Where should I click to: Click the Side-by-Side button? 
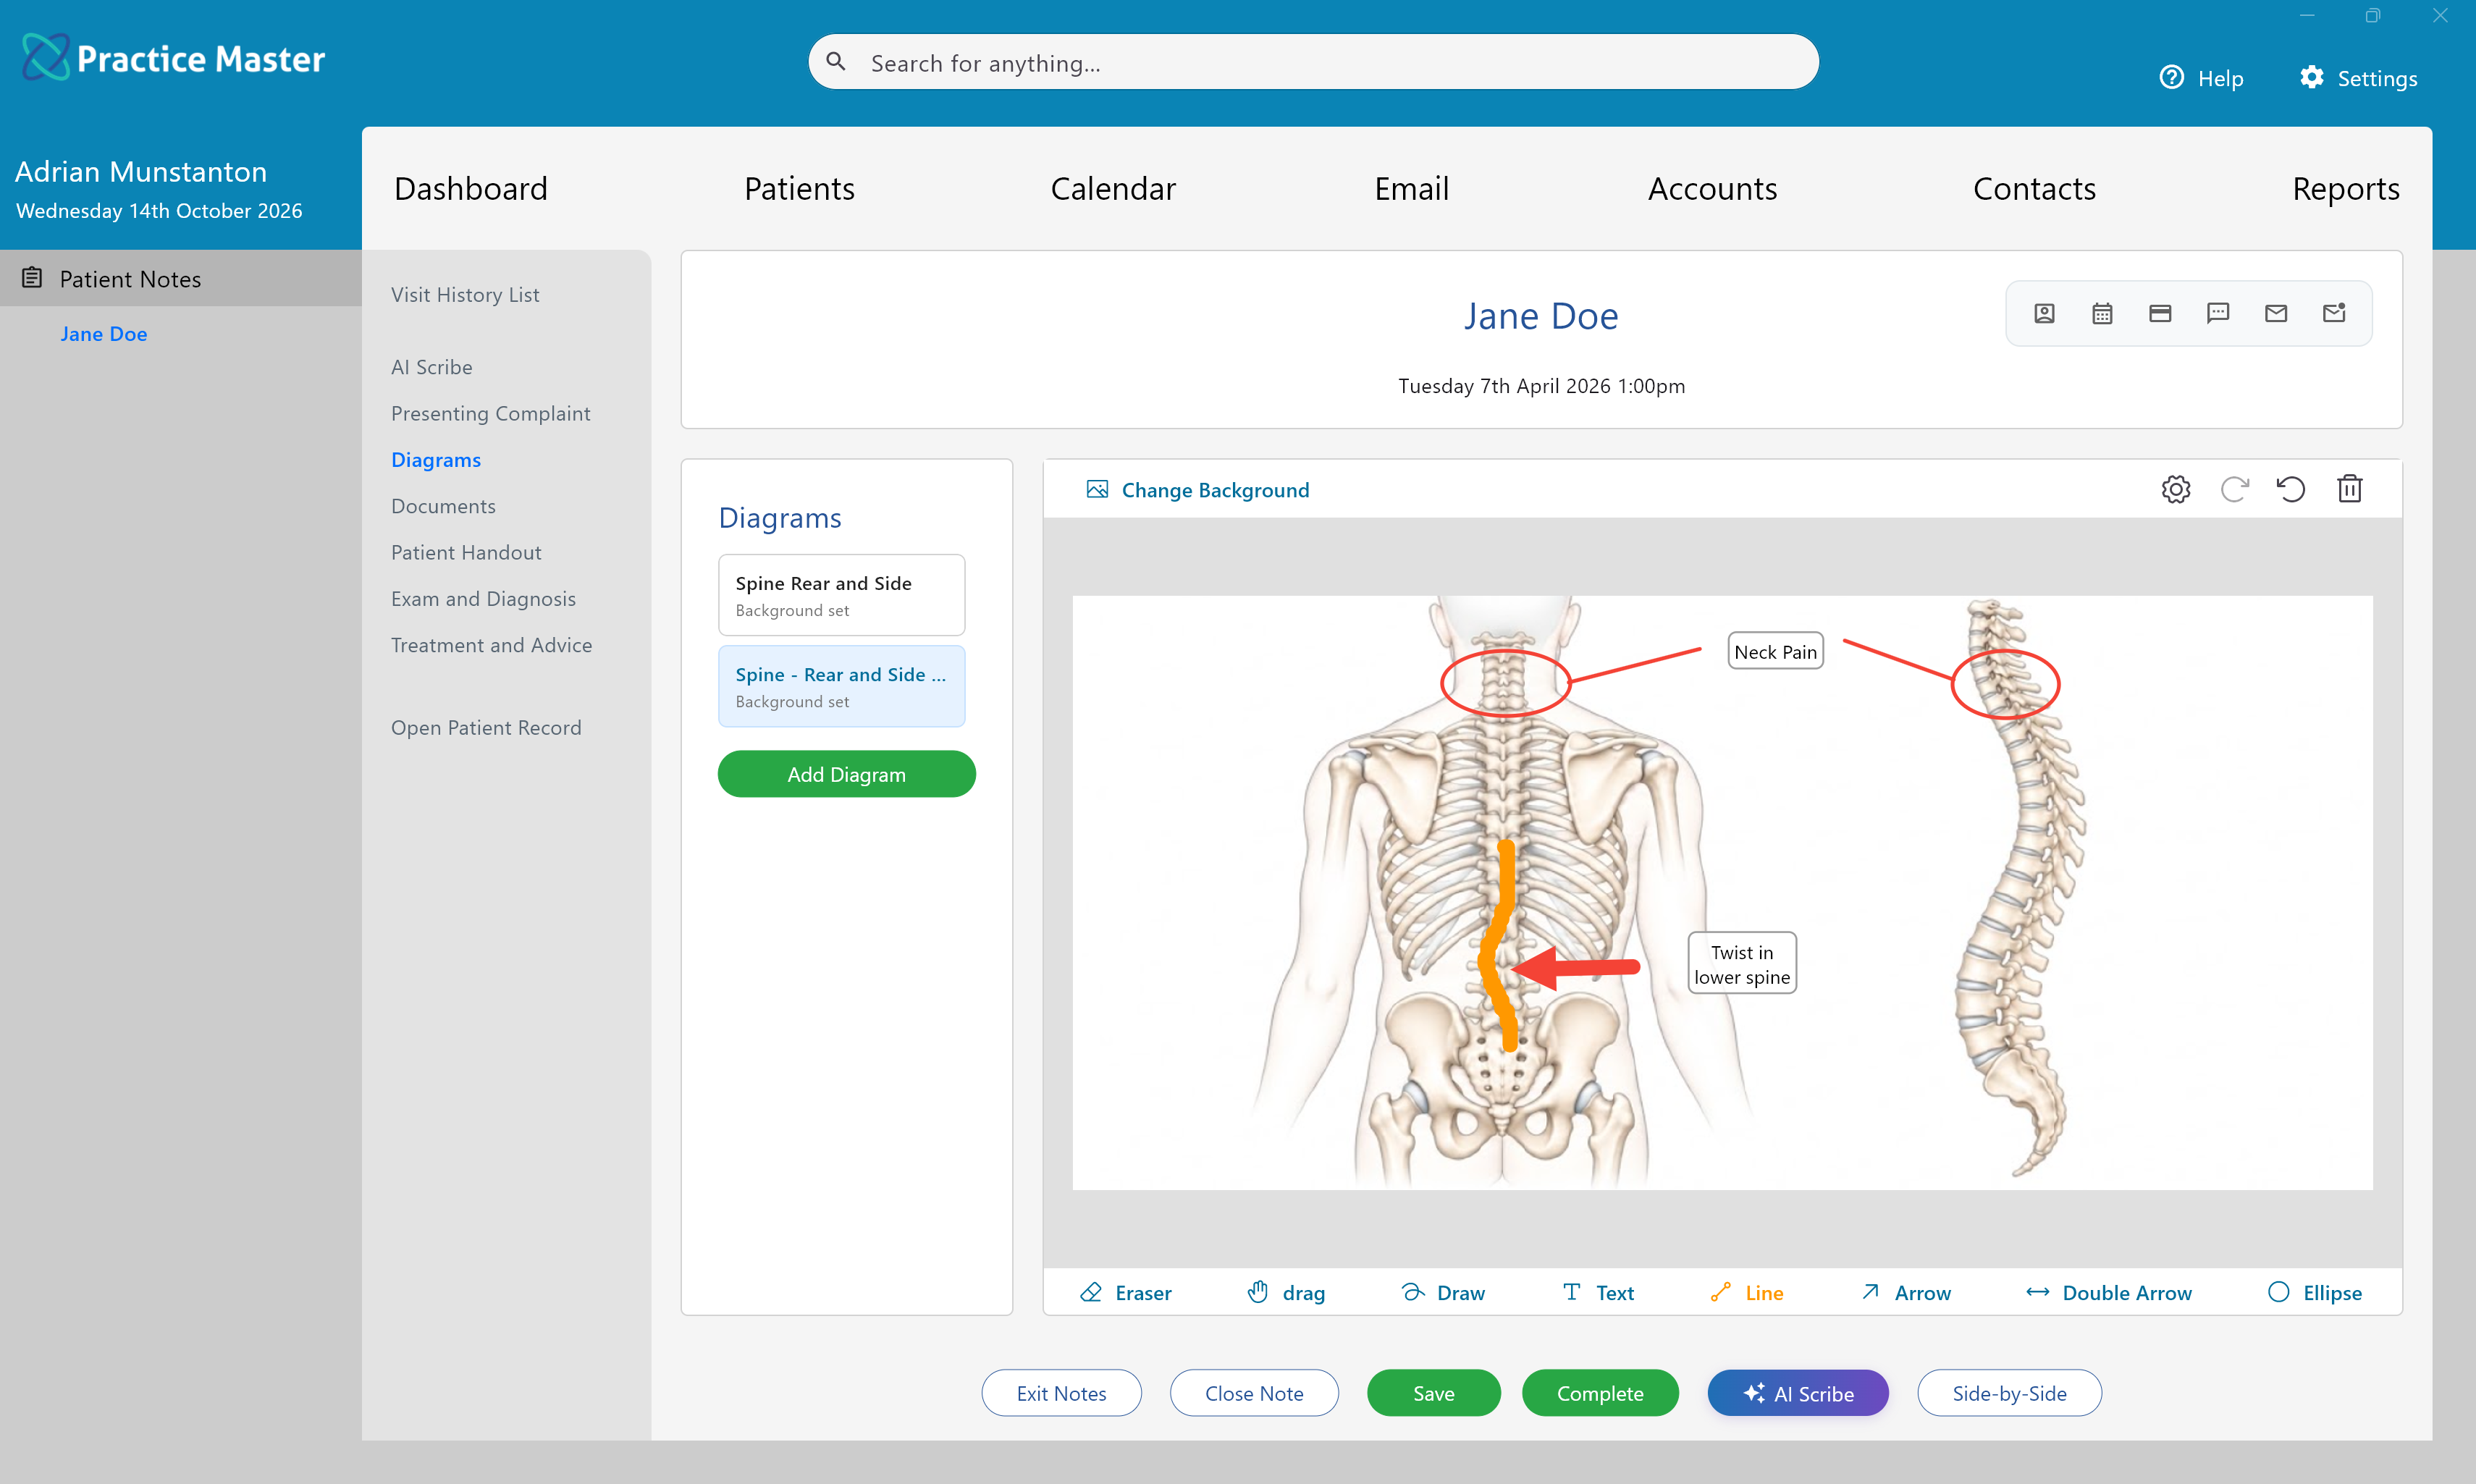2008,1392
